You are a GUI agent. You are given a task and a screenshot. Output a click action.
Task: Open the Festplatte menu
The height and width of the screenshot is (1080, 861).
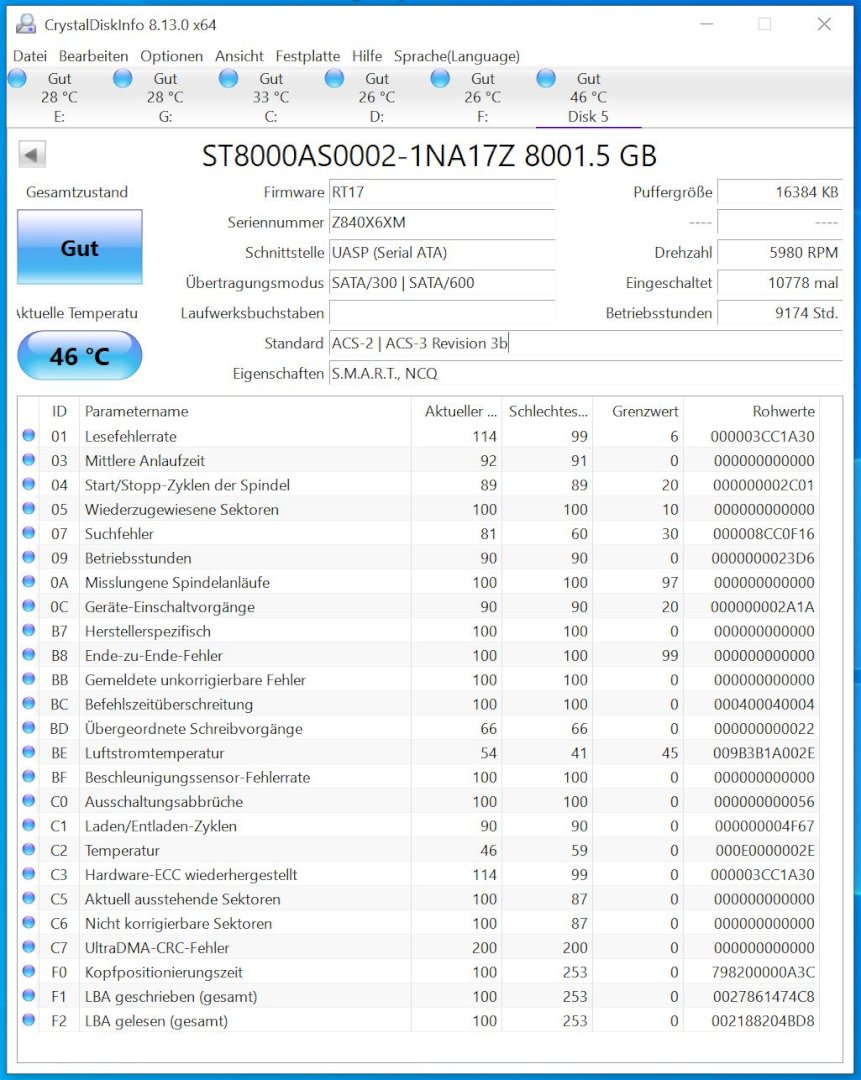point(307,56)
